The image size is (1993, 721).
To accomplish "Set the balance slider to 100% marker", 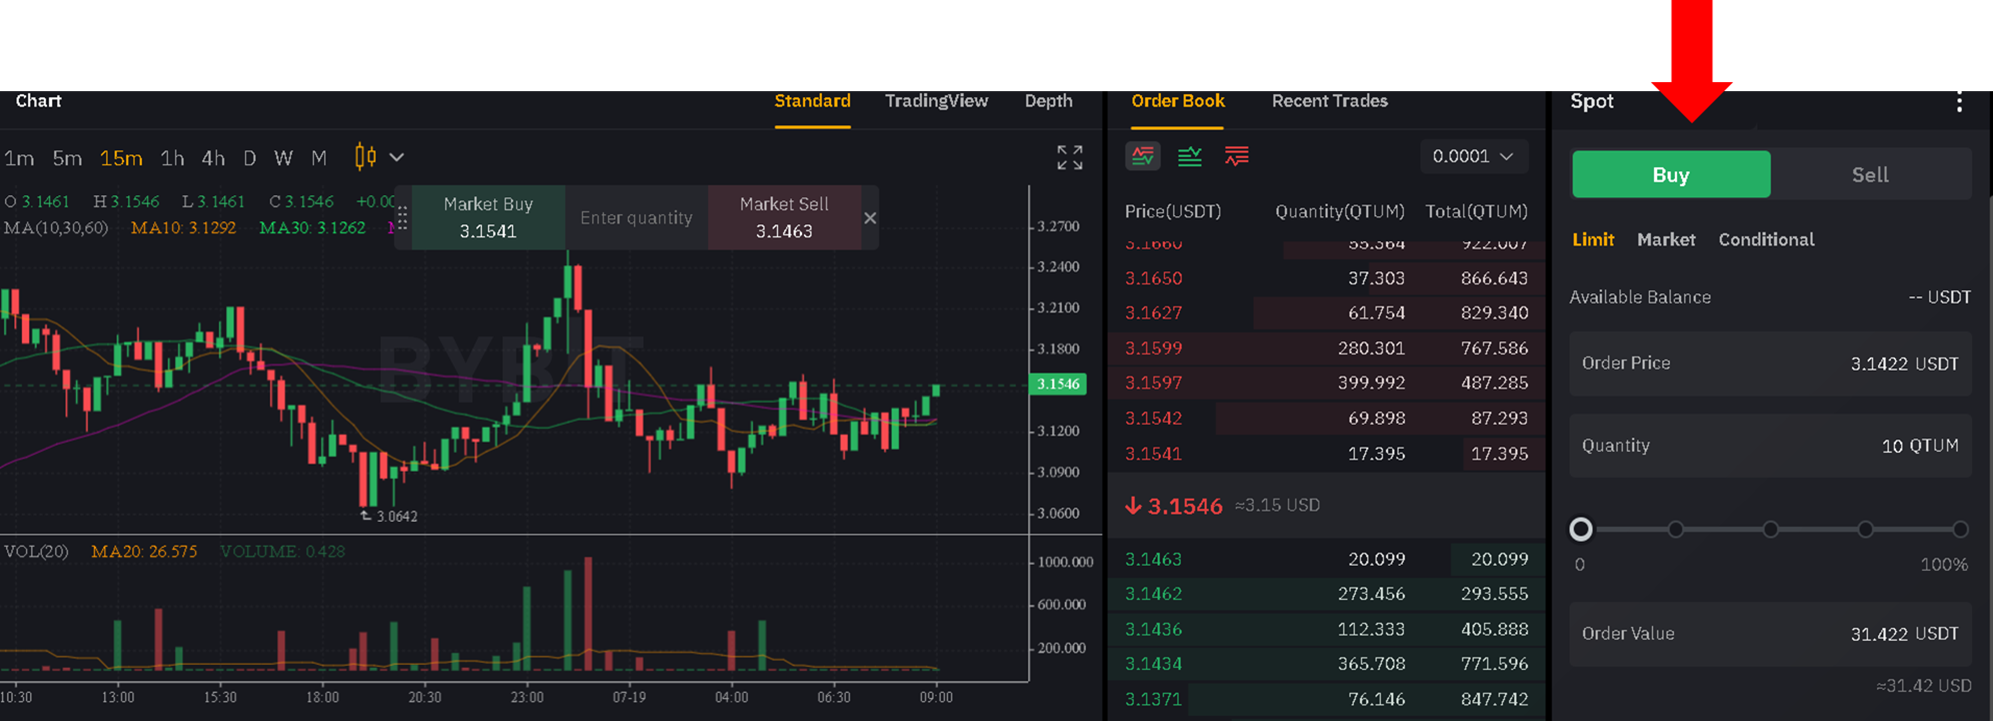I will point(1960,529).
